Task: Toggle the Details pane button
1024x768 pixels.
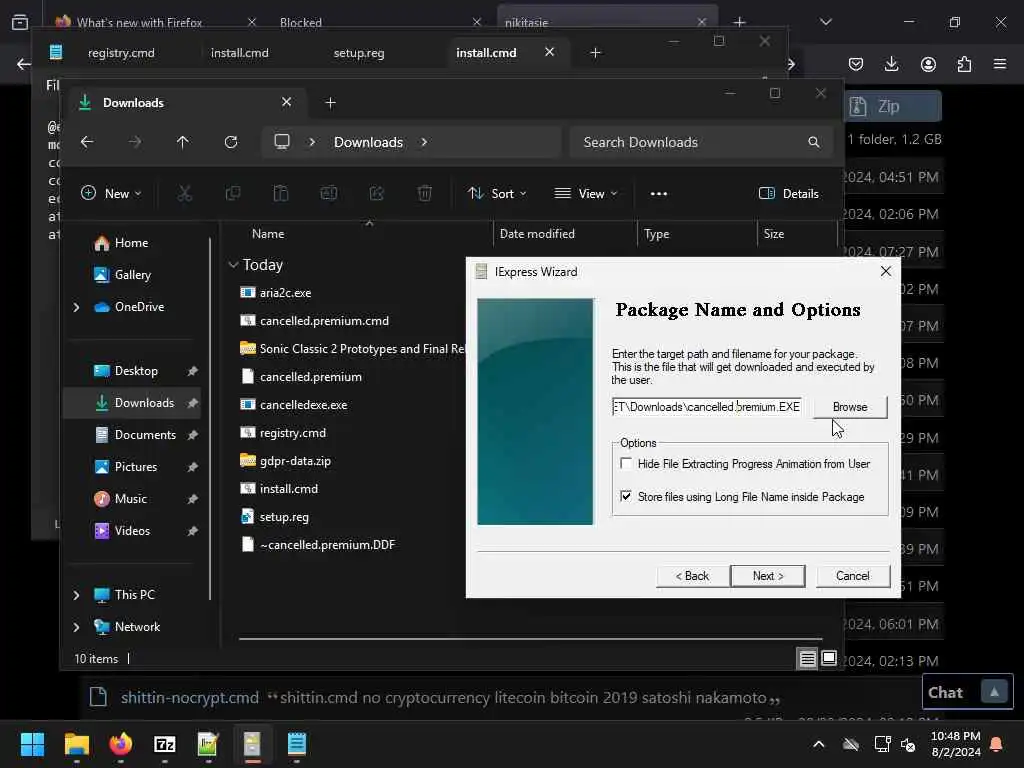Action: point(788,193)
